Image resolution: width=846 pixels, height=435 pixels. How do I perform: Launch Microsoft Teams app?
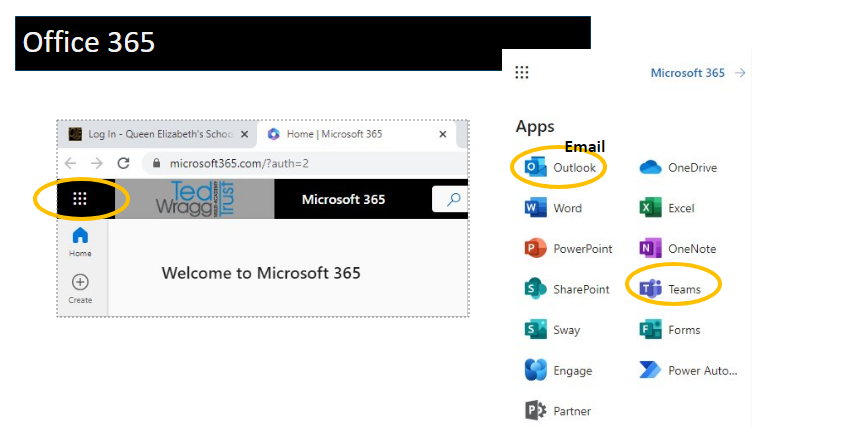coord(670,289)
